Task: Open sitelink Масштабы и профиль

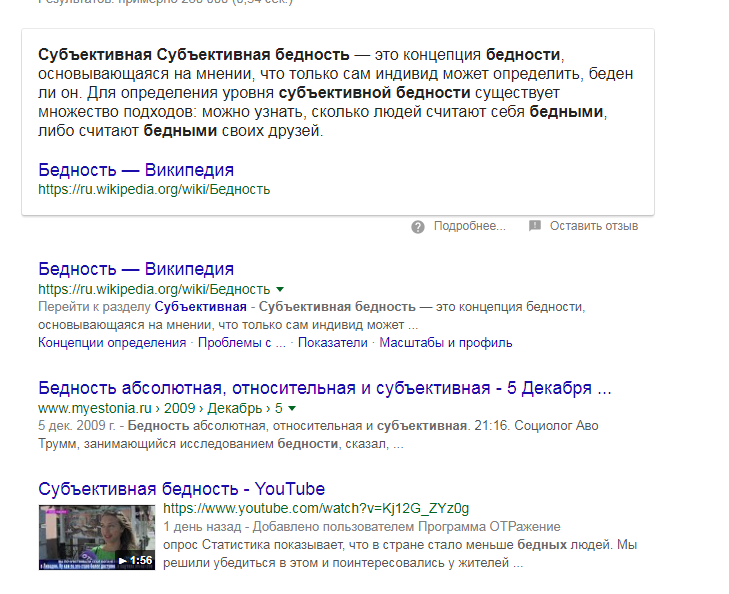Action: [x=446, y=343]
